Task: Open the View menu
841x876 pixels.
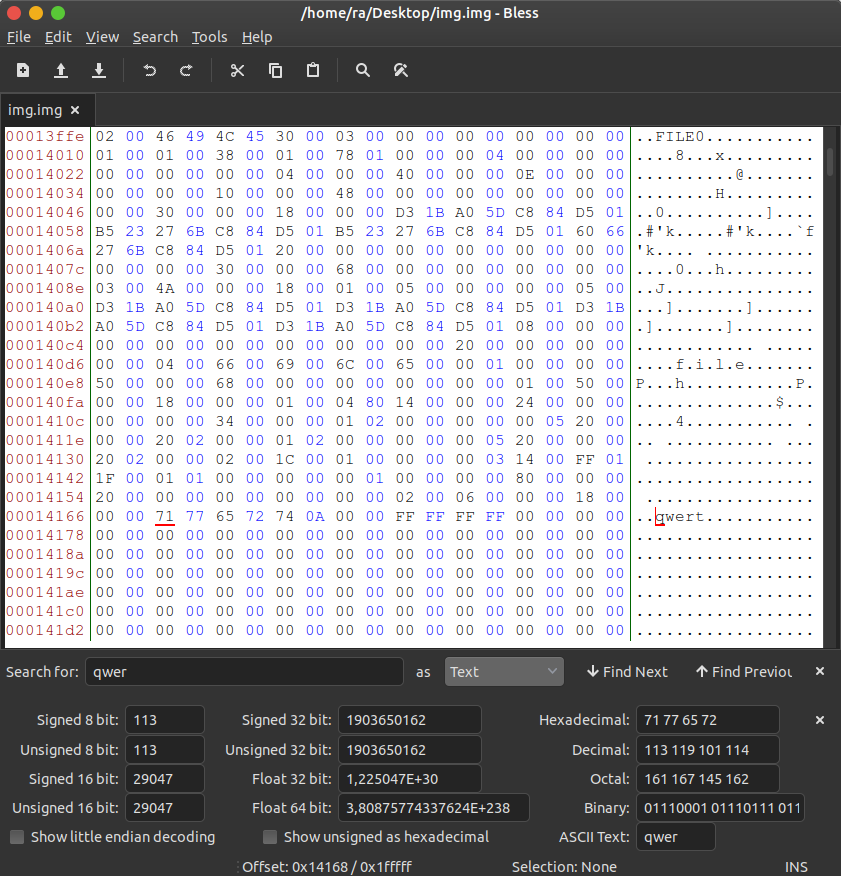Action: [x=102, y=37]
